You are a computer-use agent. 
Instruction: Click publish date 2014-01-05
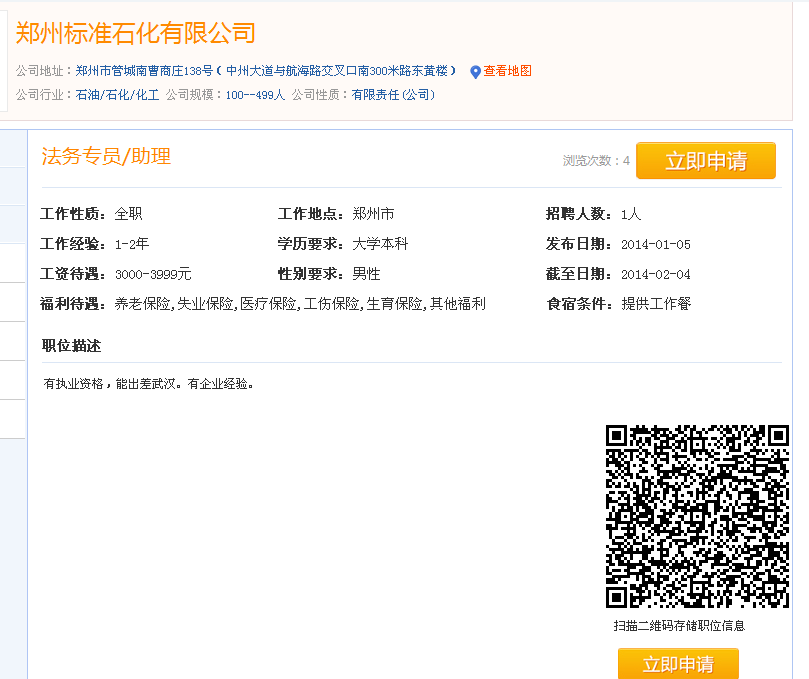(x=656, y=245)
